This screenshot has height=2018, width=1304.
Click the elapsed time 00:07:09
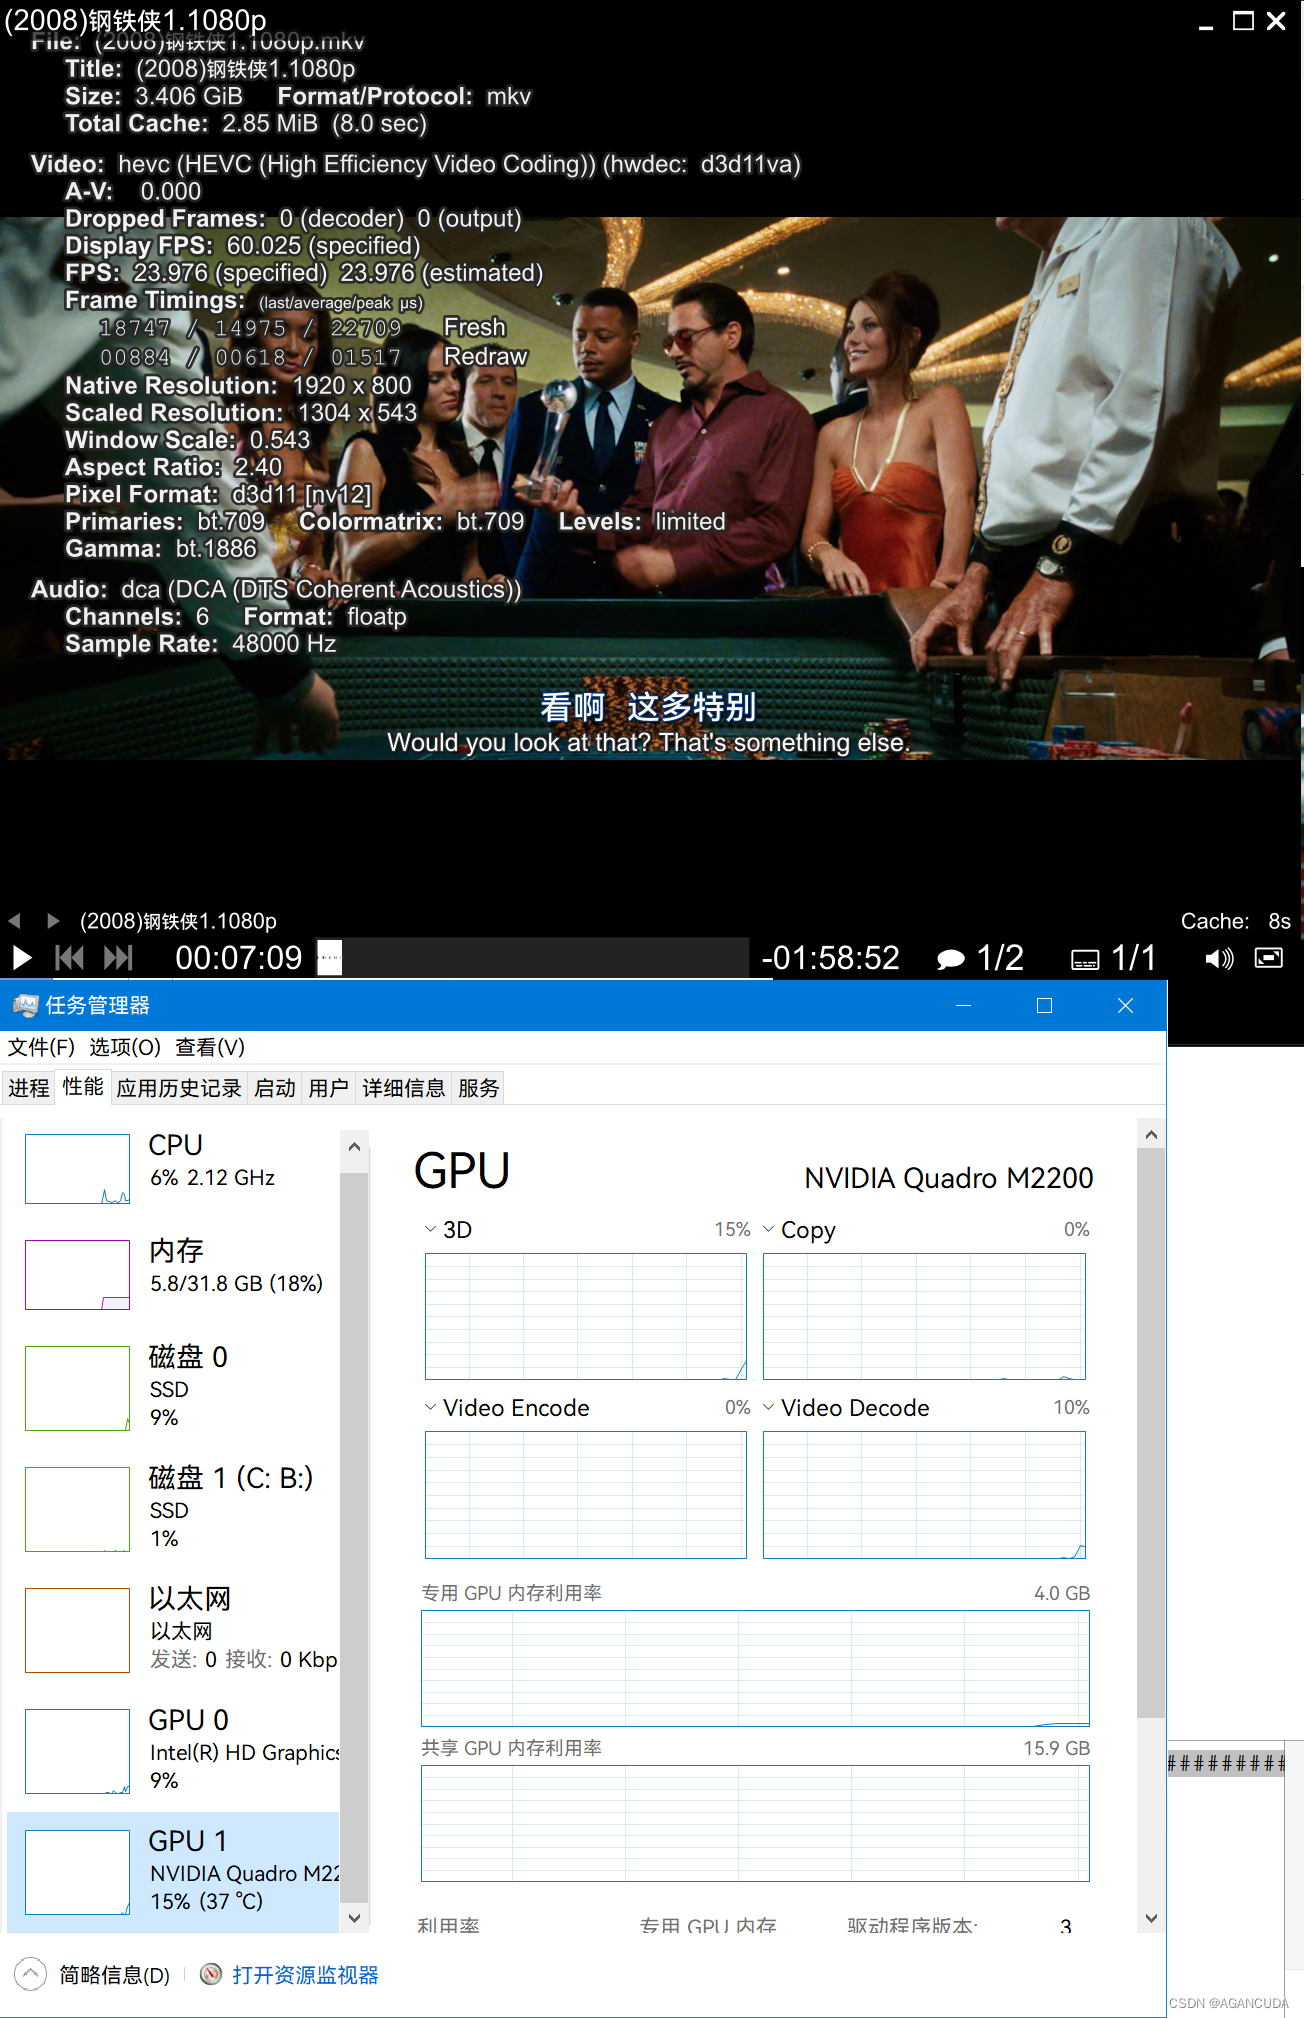[x=239, y=958]
